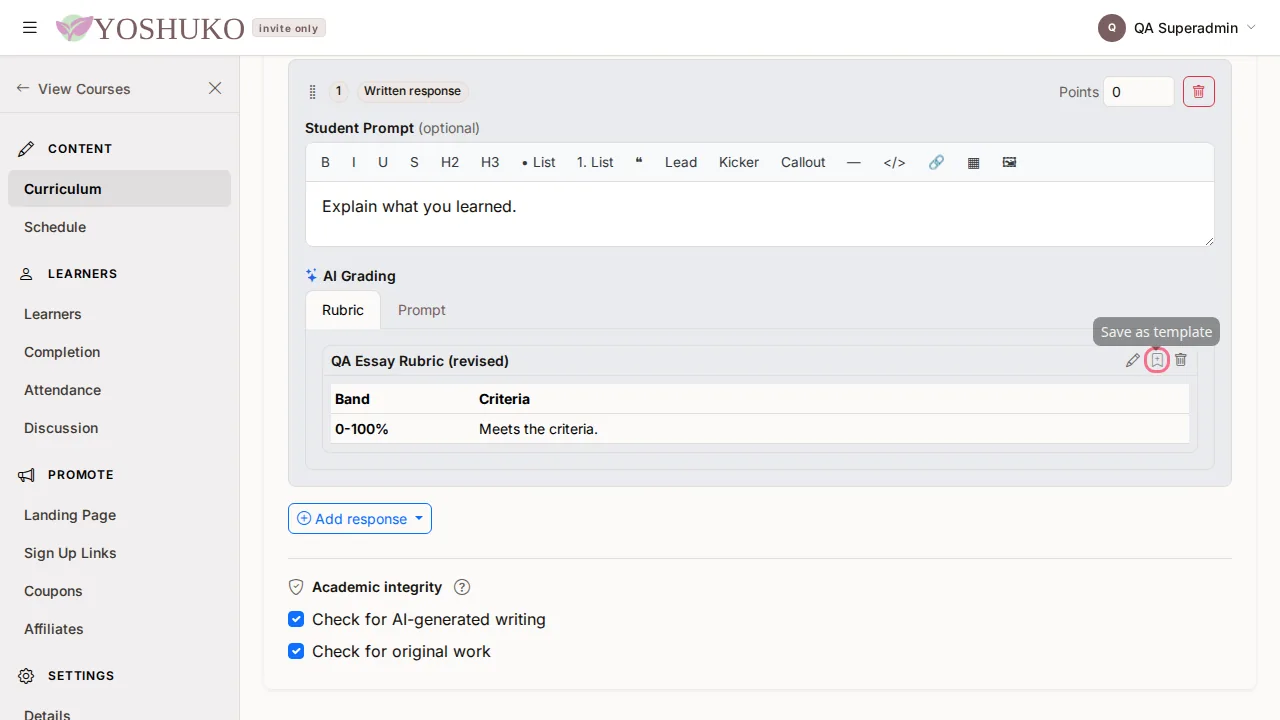Delete the QA Essay Rubric
1280x720 pixels.
click(1181, 360)
